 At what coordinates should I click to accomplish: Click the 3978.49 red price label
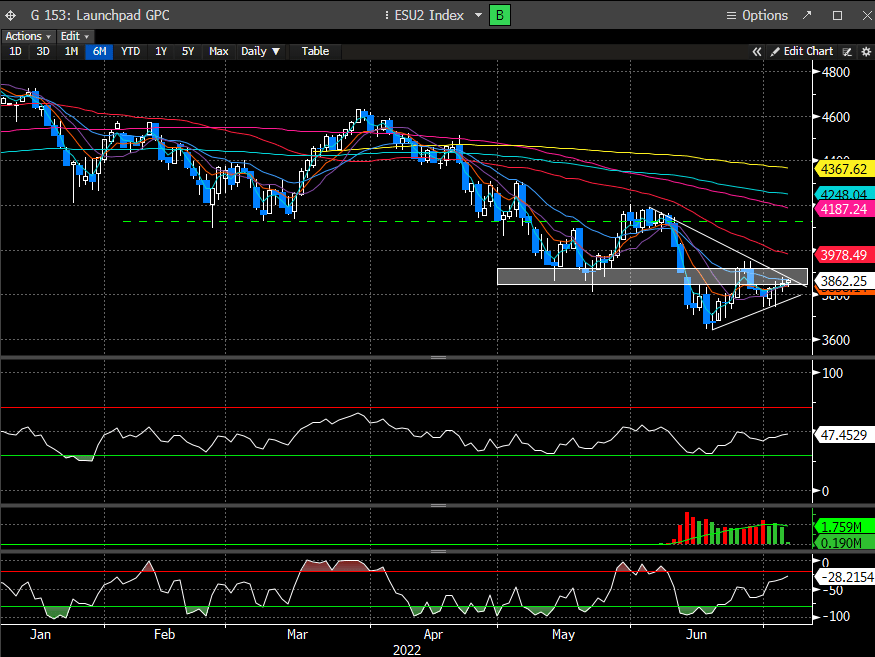843,253
